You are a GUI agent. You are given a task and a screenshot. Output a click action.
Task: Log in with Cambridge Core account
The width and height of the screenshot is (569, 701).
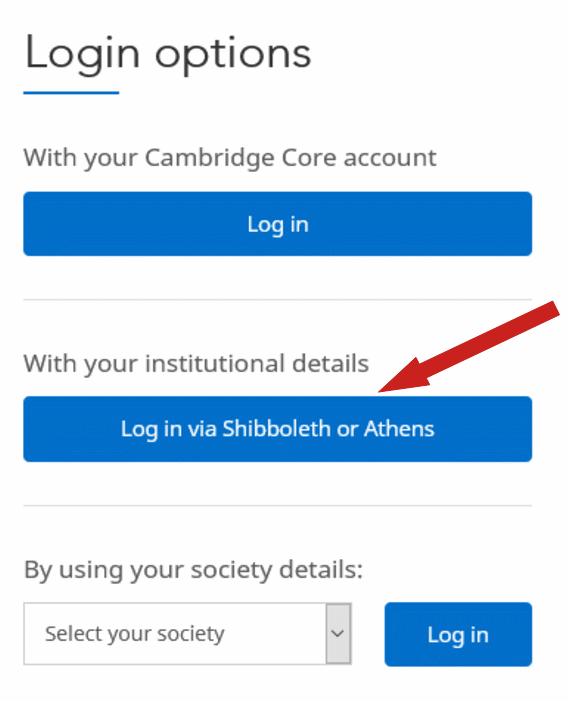tap(278, 224)
